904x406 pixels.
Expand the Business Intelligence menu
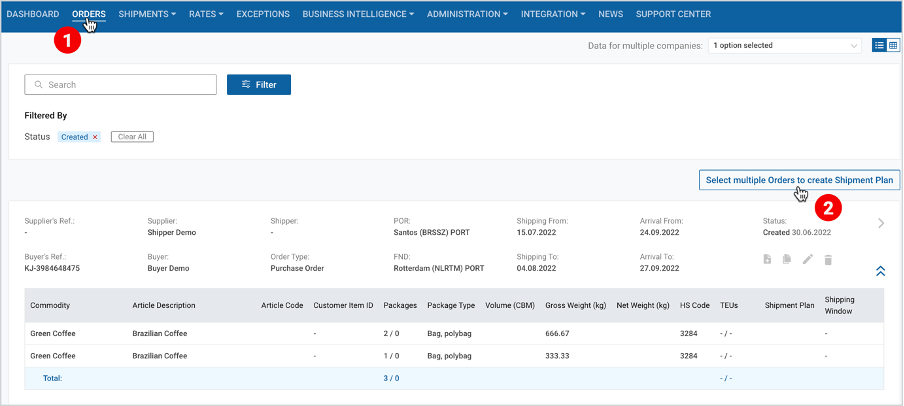tap(358, 14)
